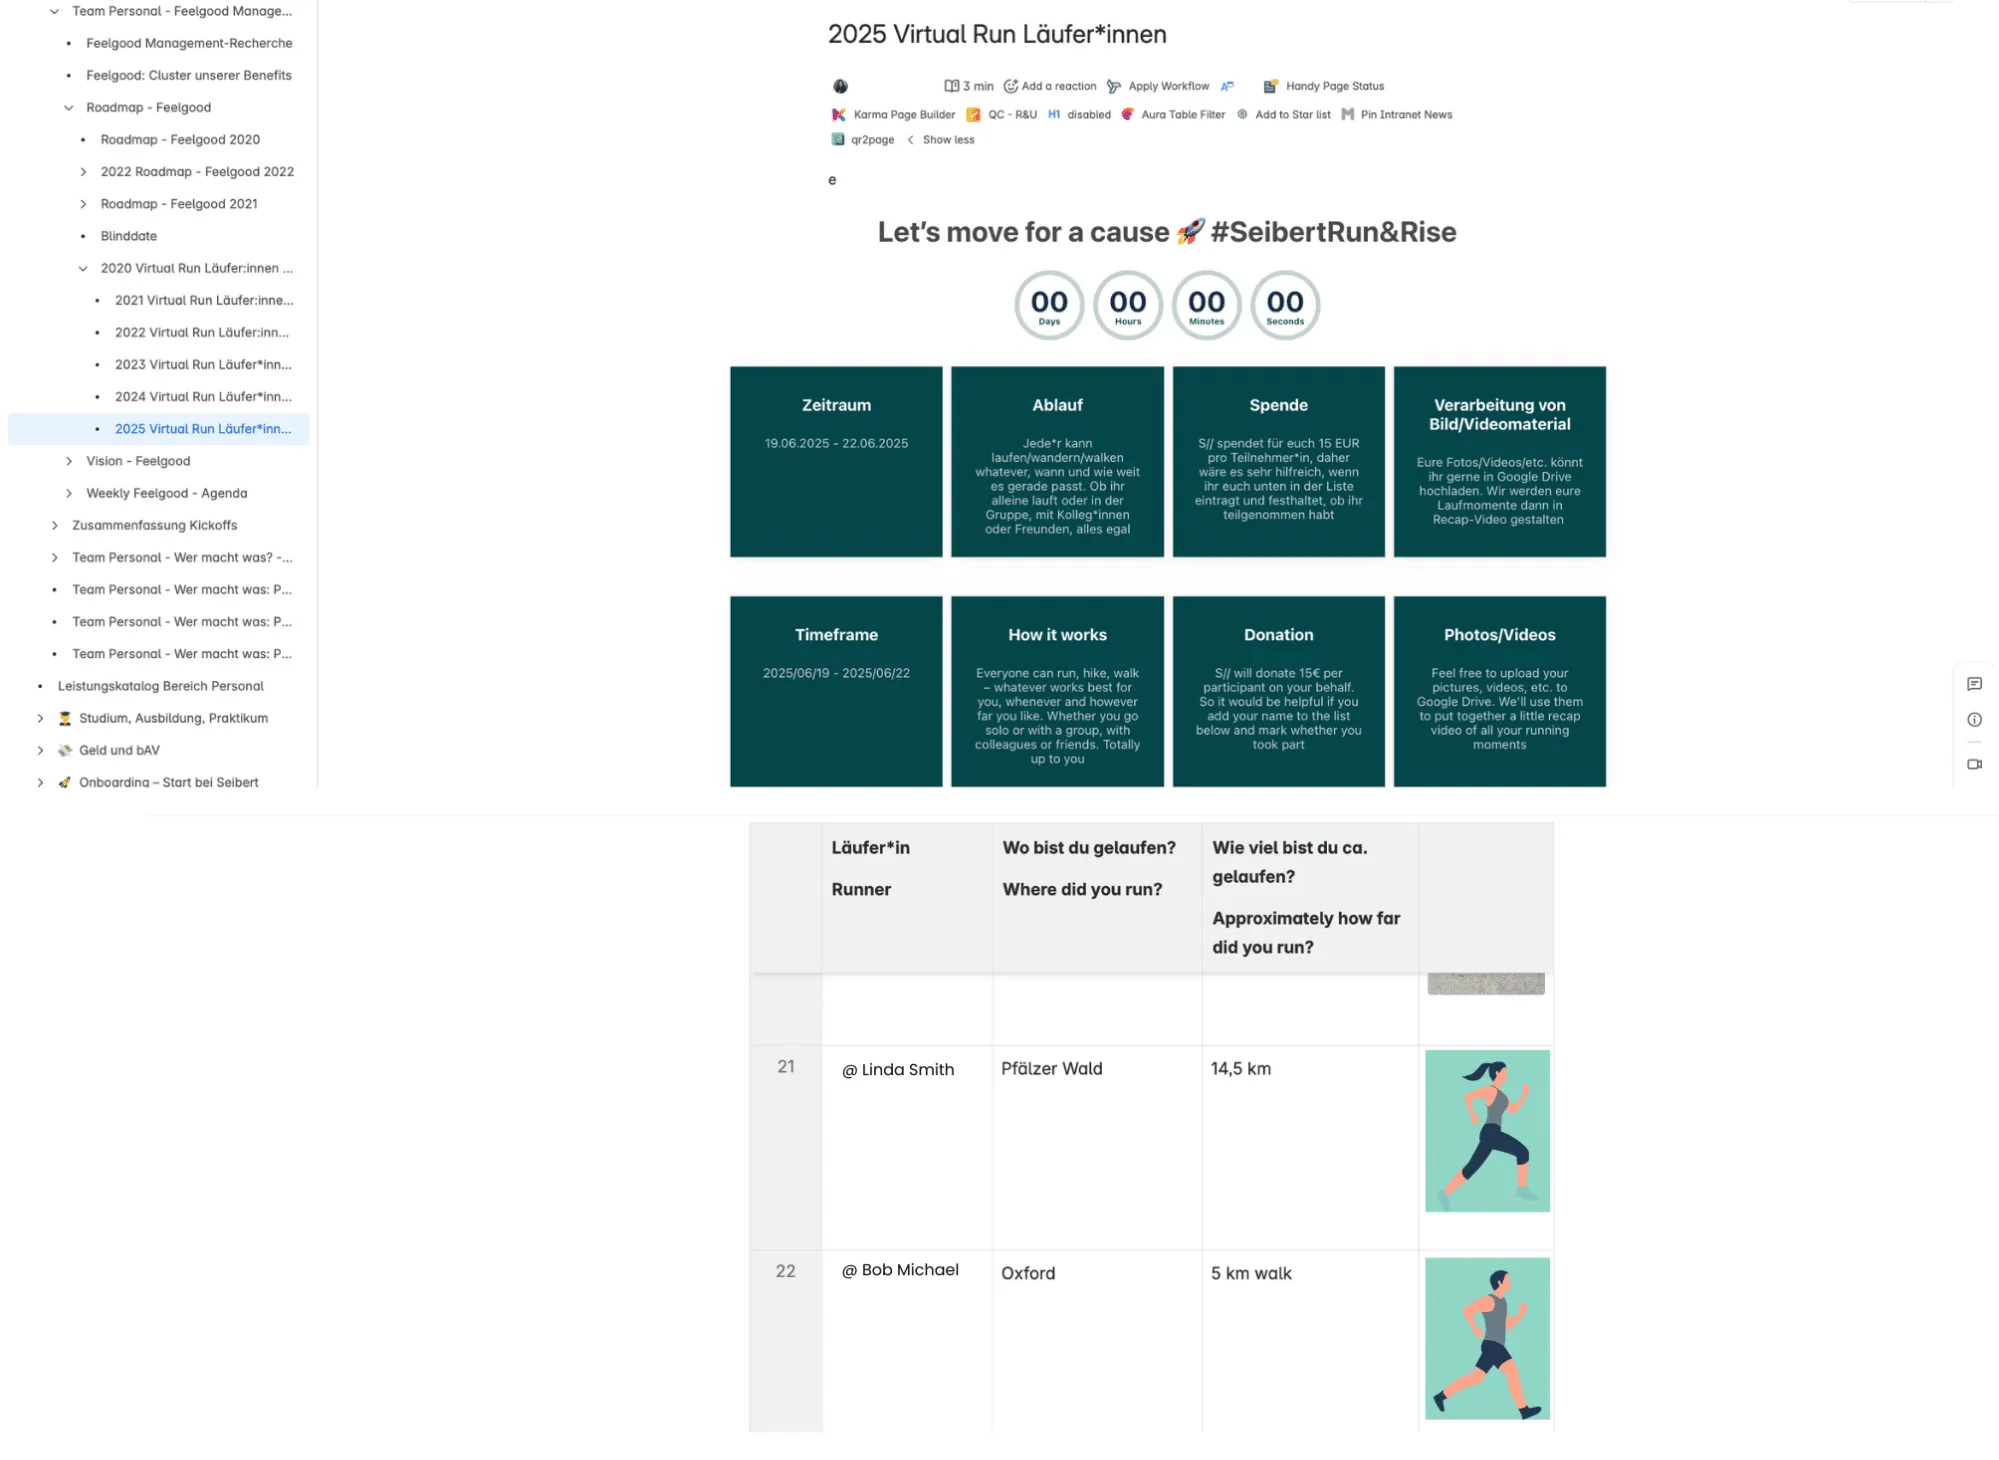Click the Handy Page Status icon

click(x=1270, y=87)
